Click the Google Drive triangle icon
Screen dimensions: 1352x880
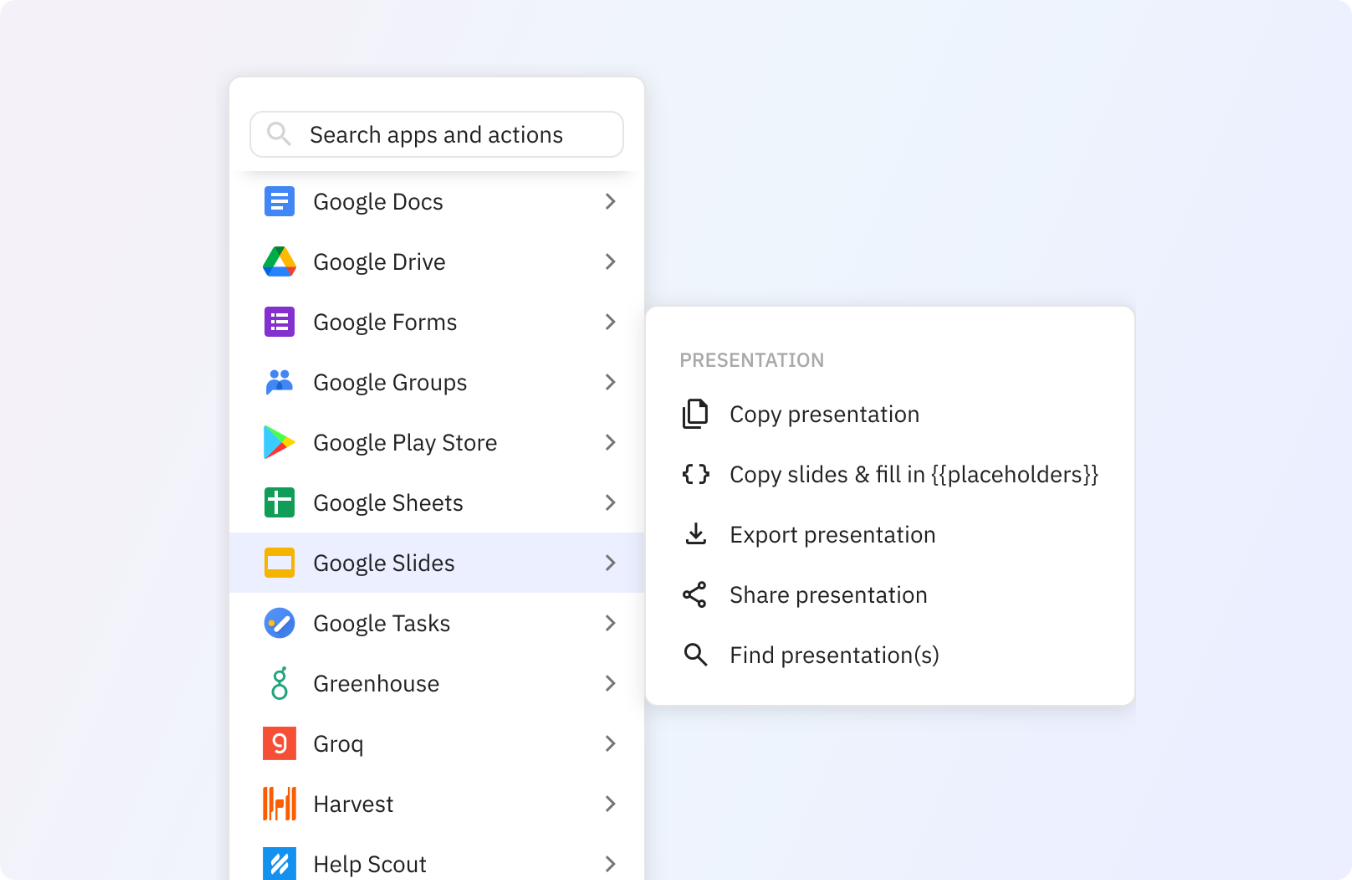tap(279, 262)
